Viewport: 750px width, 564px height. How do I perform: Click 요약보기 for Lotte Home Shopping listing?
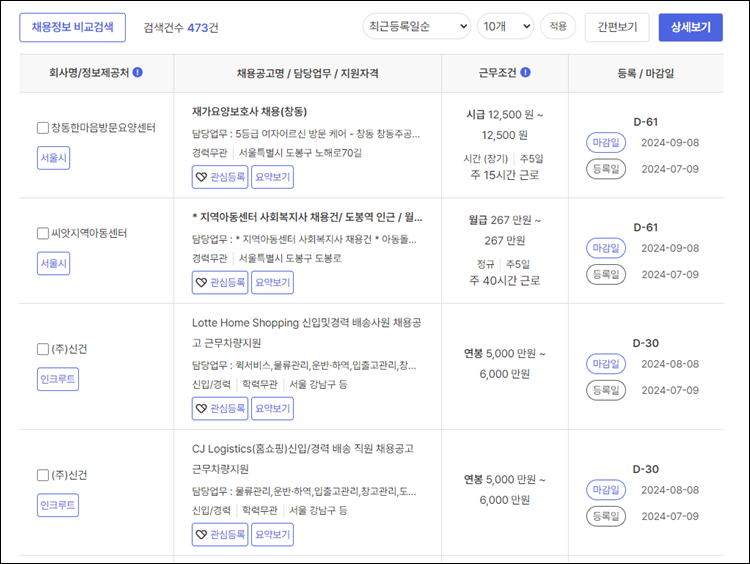click(272, 409)
